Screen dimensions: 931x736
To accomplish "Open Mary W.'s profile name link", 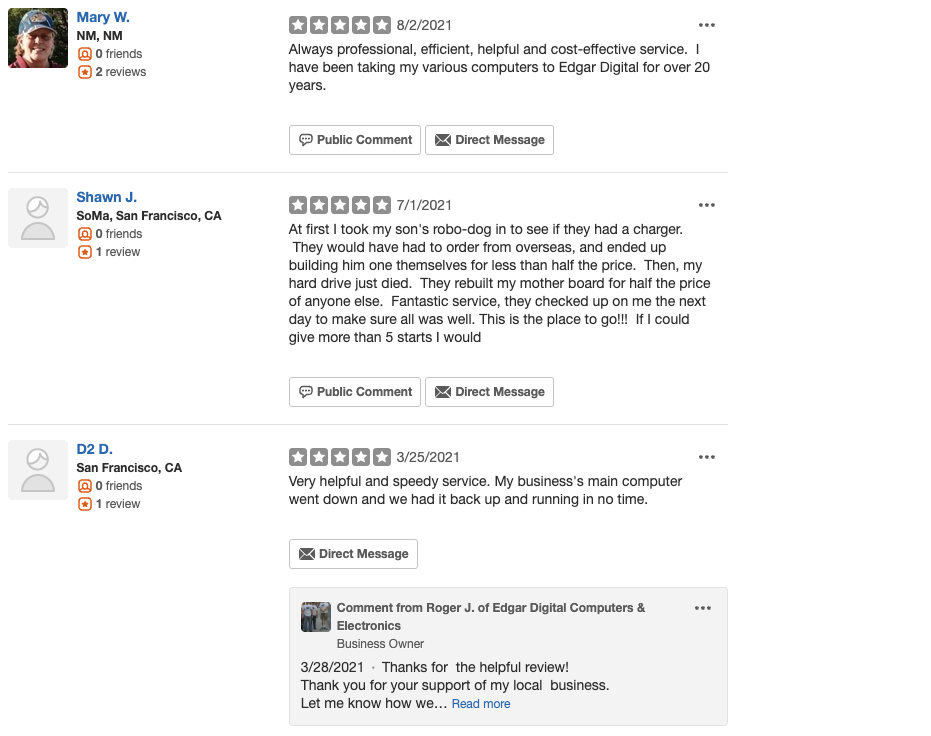I will 103,18.
